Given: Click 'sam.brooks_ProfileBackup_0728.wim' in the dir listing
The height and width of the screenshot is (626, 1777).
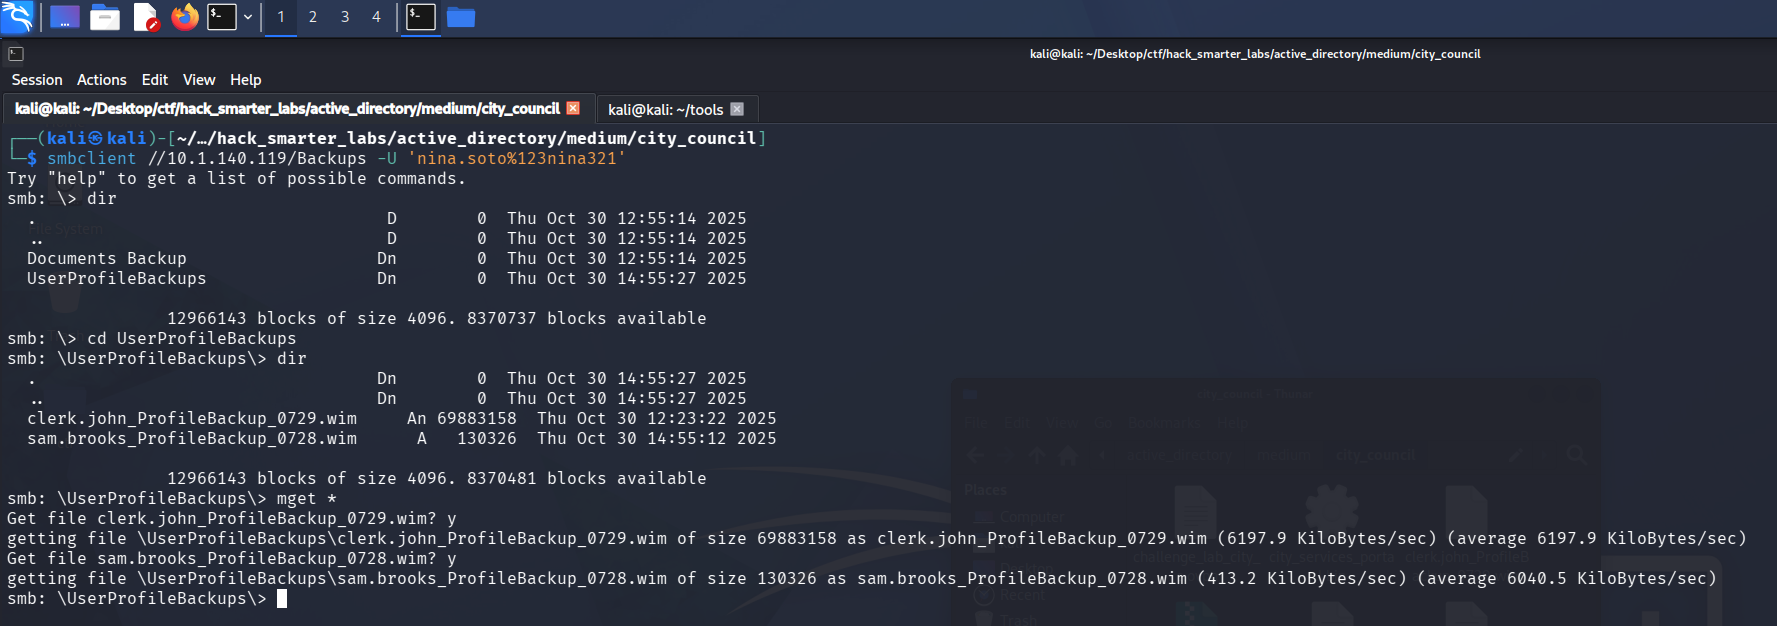Looking at the screenshot, I should pos(192,438).
